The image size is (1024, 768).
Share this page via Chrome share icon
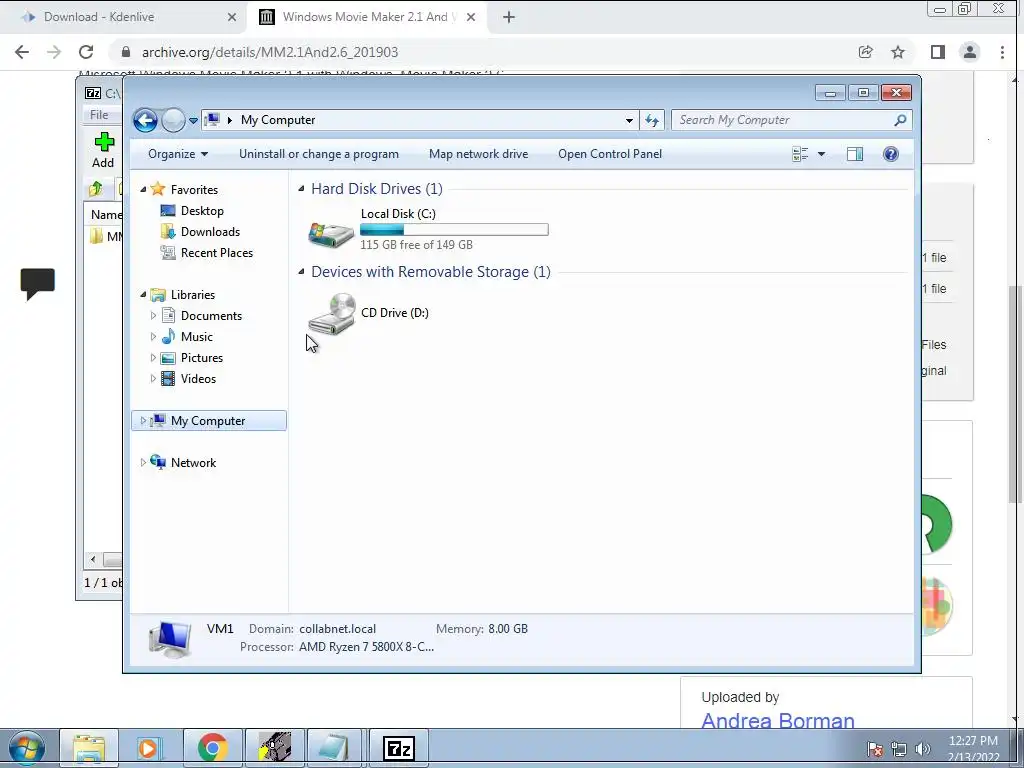pyautogui.click(x=866, y=52)
